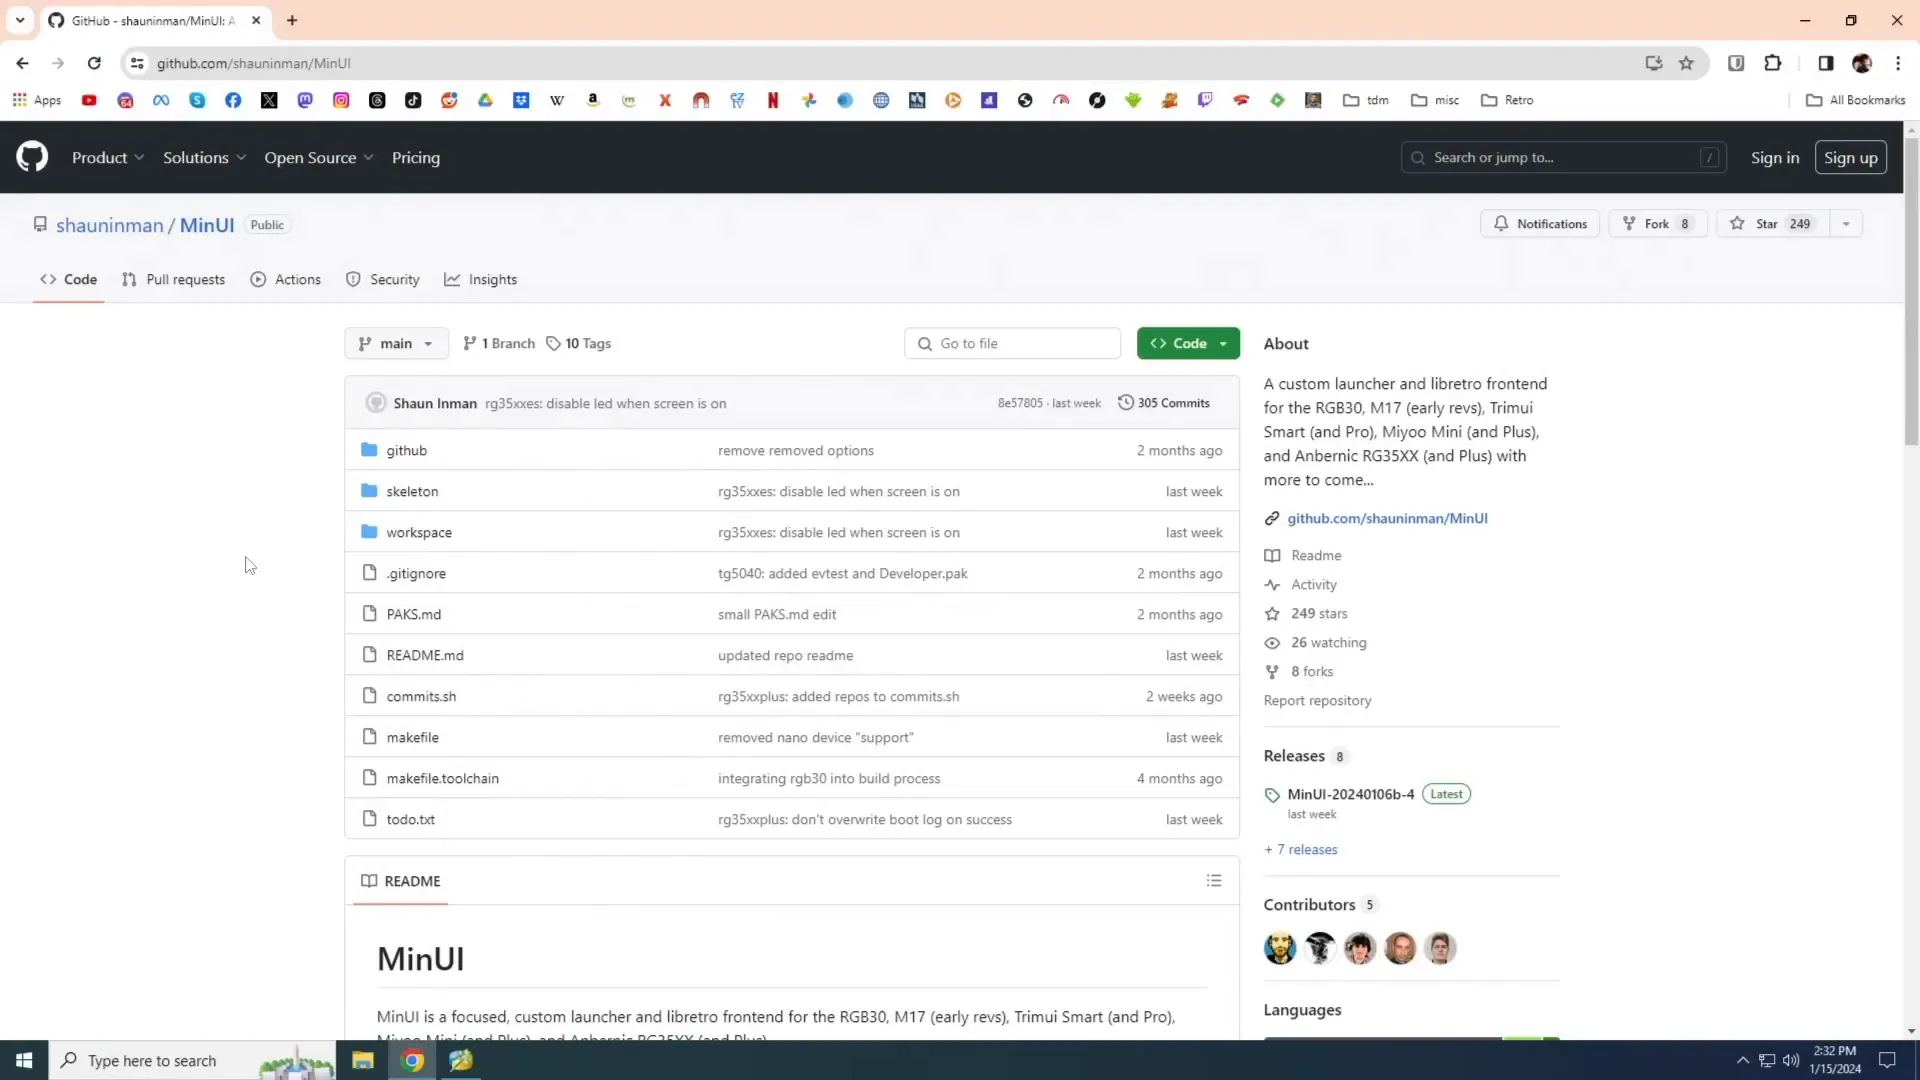Click the GitHub Octocat logo

click(32, 157)
